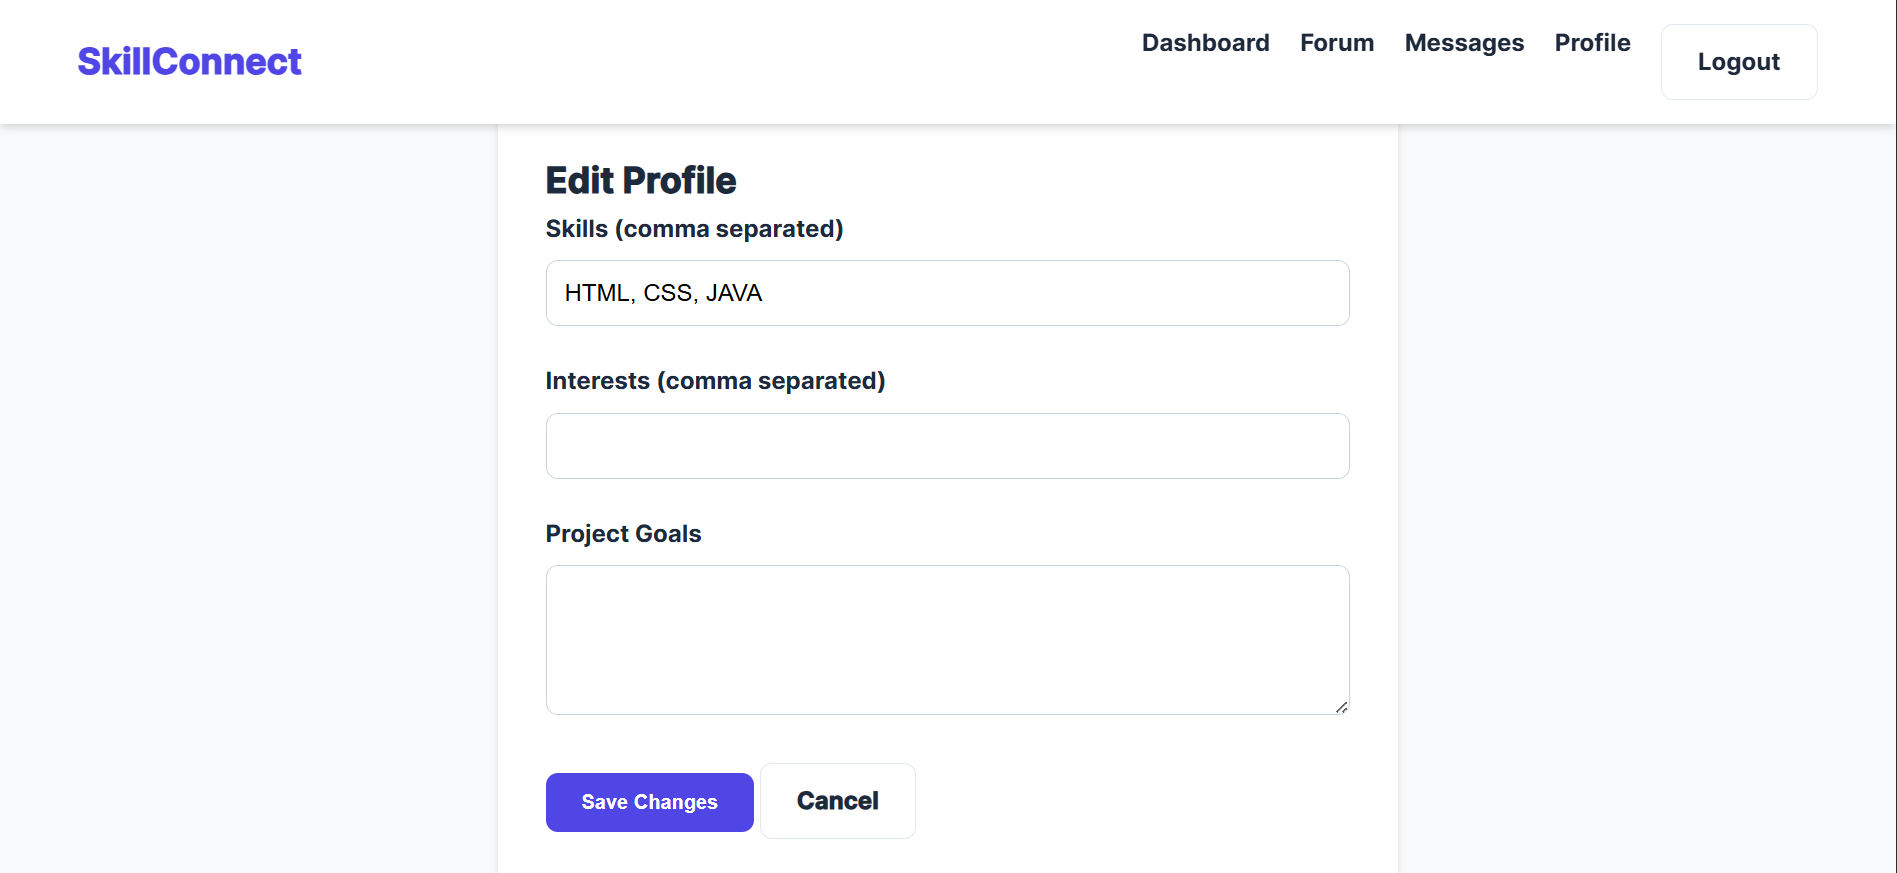1897x873 pixels.
Task: Click into the empty Interests field
Action: tap(947, 446)
